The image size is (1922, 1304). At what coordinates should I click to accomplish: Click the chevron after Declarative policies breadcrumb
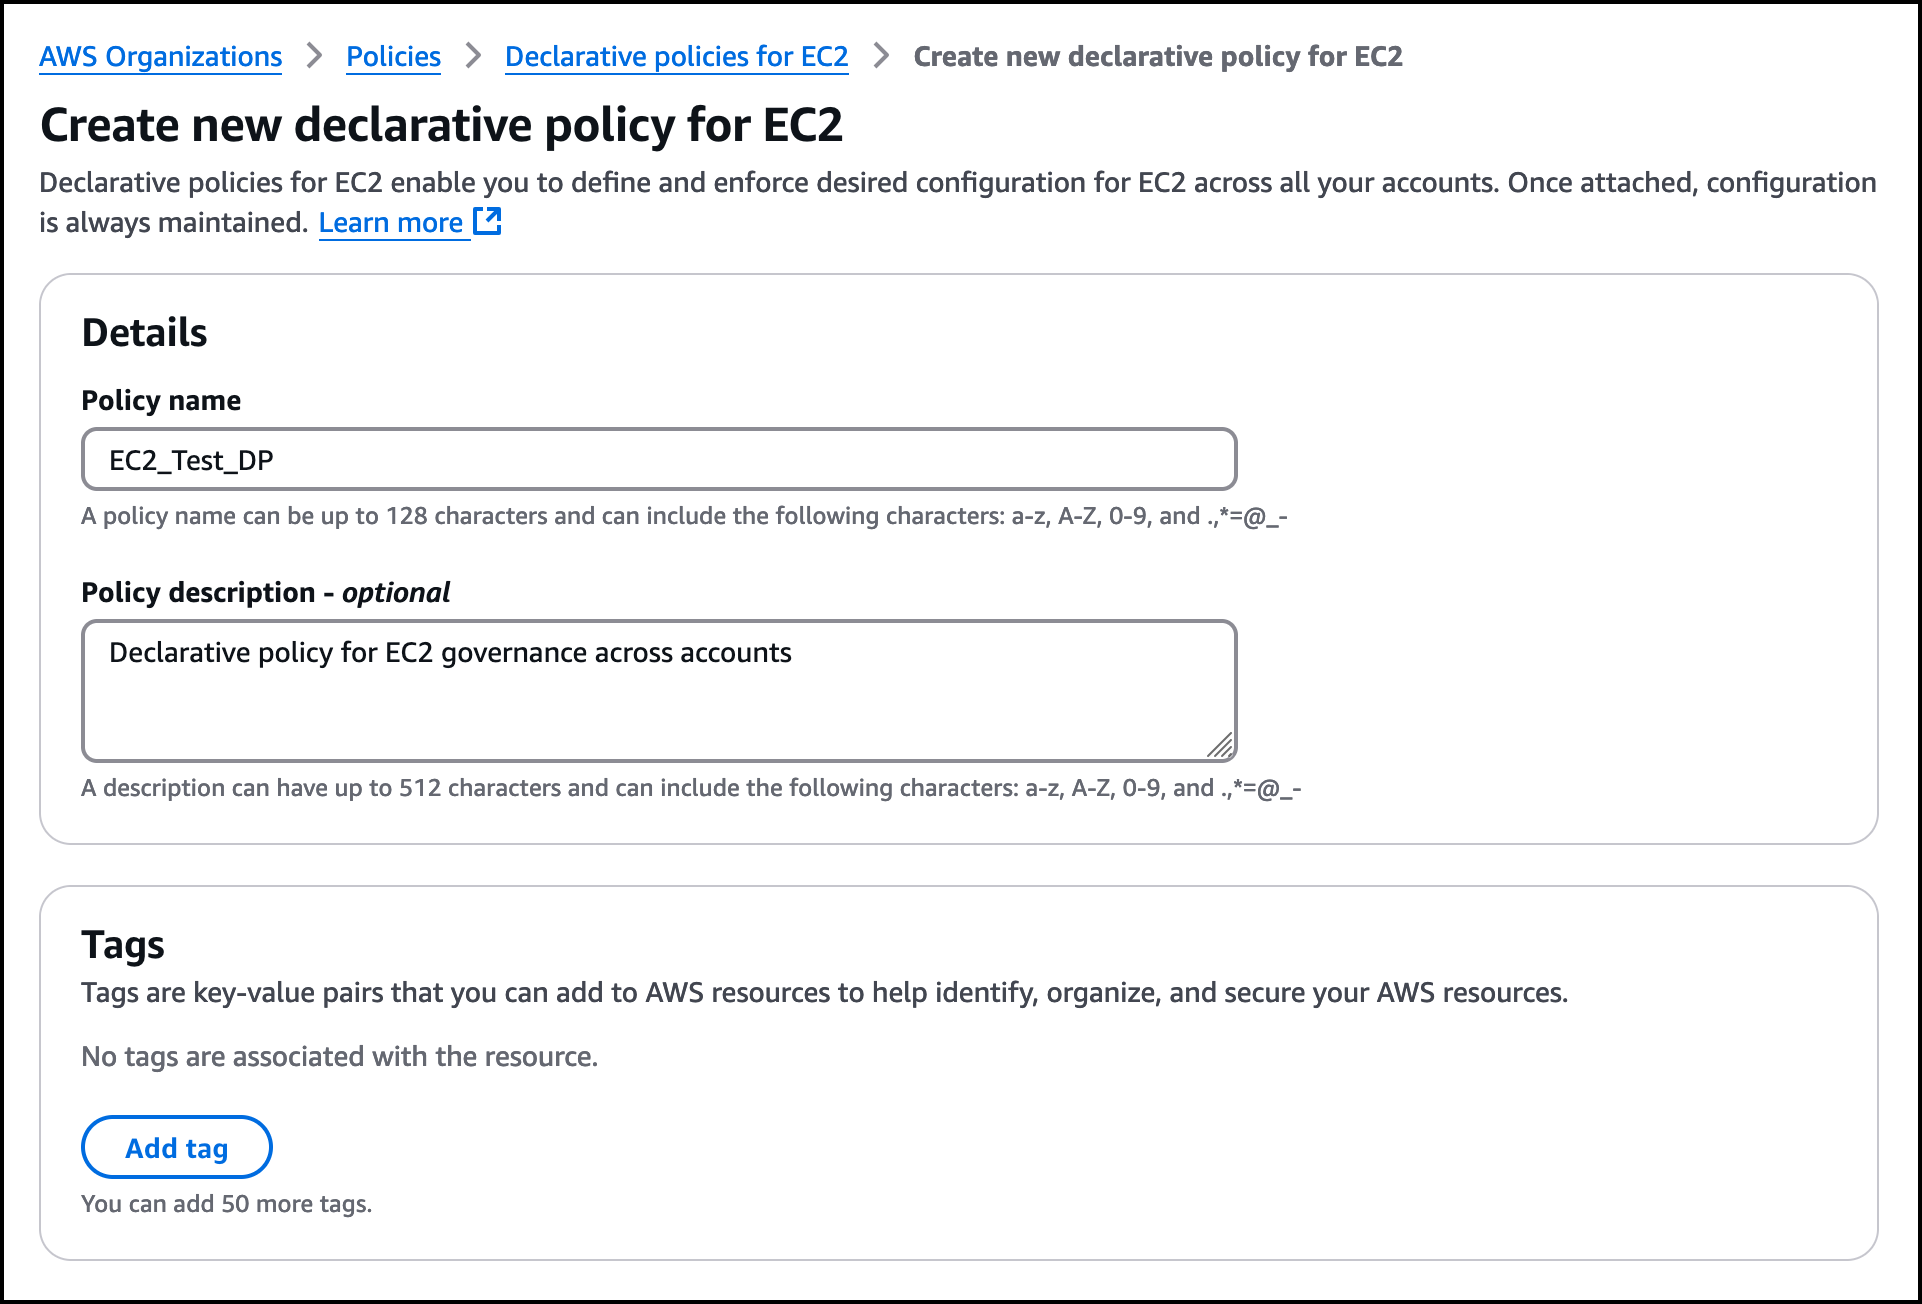tap(881, 56)
